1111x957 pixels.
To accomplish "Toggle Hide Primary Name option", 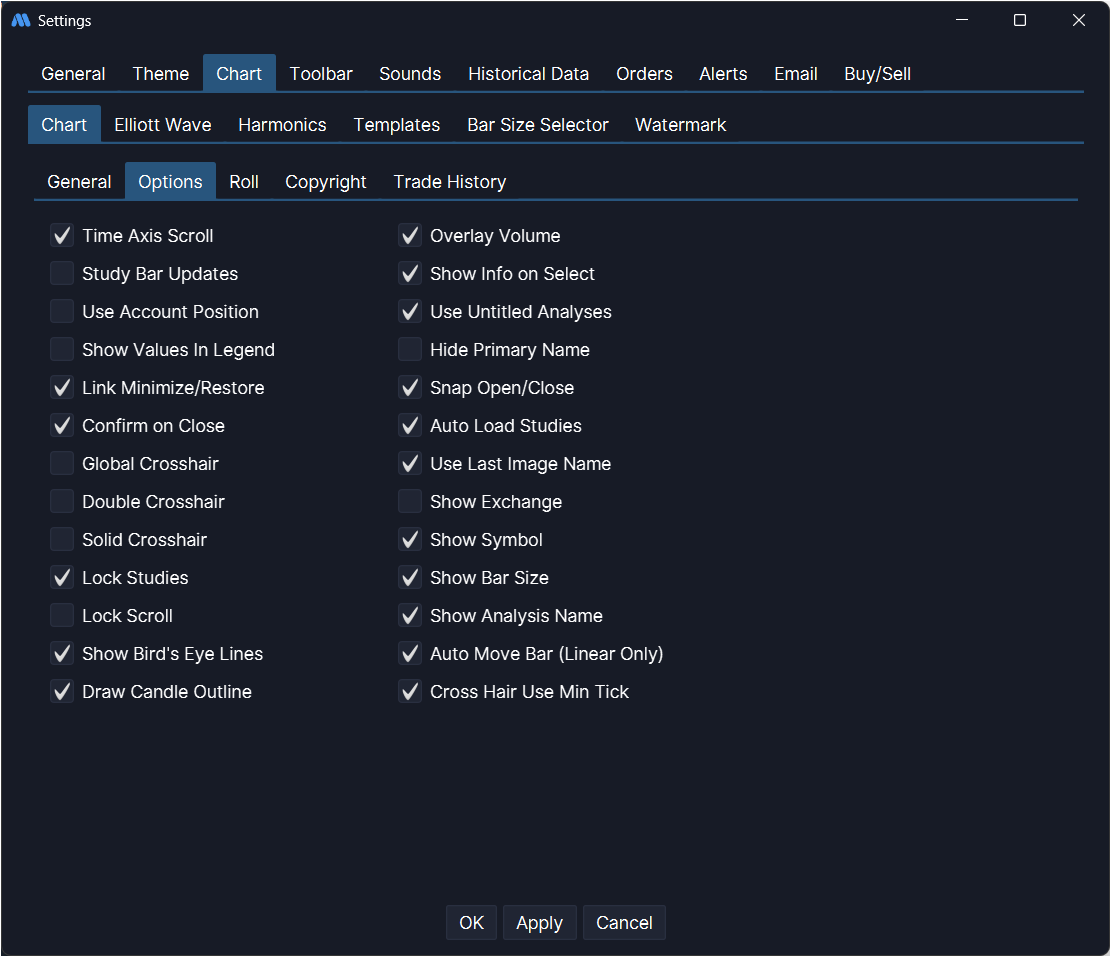I will (x=410, y=350).
